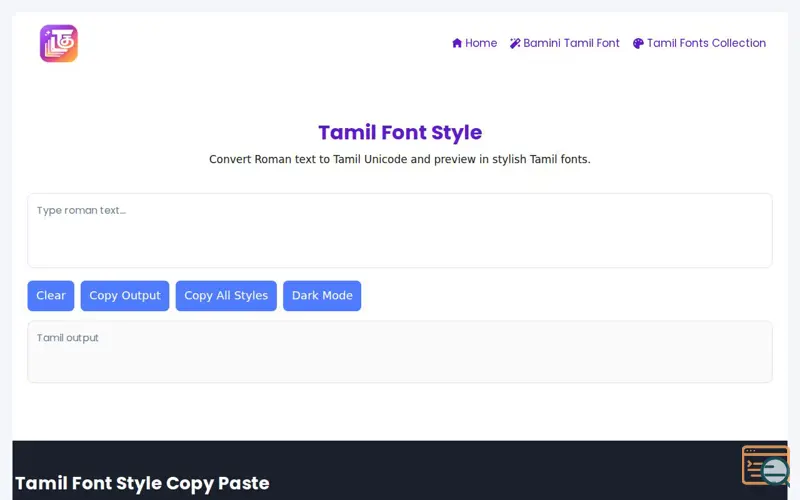Open the Tamil Fonts Collection link
Image resolution: width=800 pixels, height=500 pixels.
pyautogui.click(x=699, y=43)
